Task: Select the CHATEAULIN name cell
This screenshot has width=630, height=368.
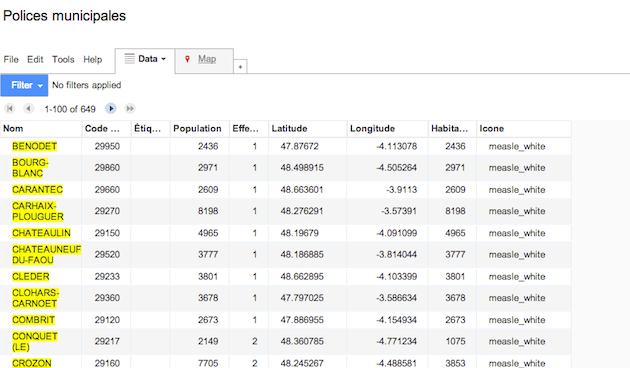Action: point(41,233)
